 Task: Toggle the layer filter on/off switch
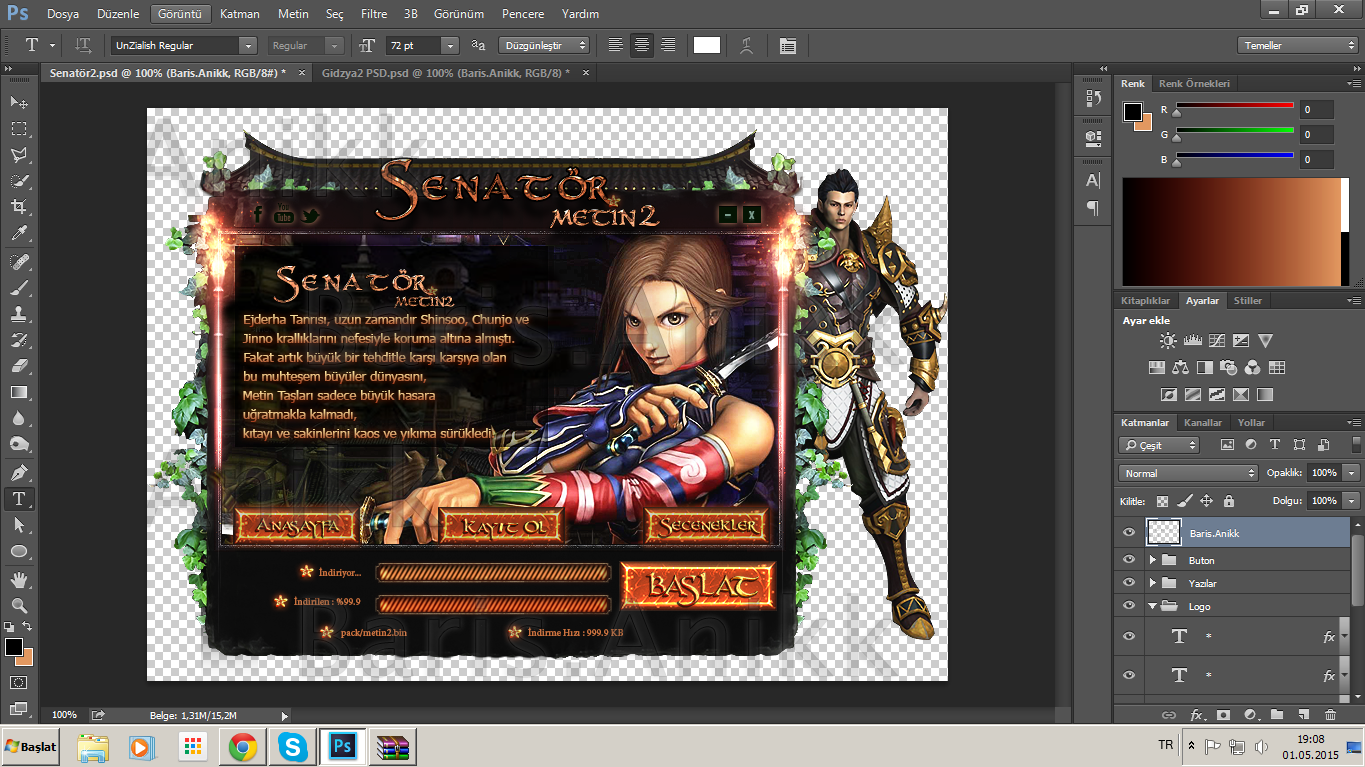1356,445
